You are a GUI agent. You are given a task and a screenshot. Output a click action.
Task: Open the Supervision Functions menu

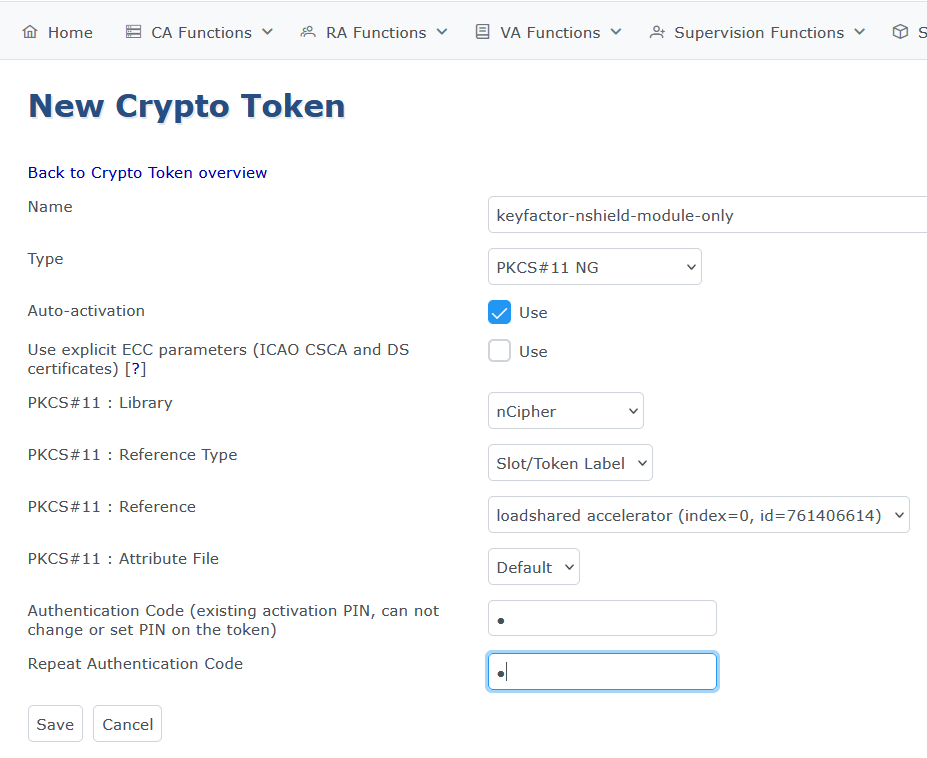click(757, 31)
